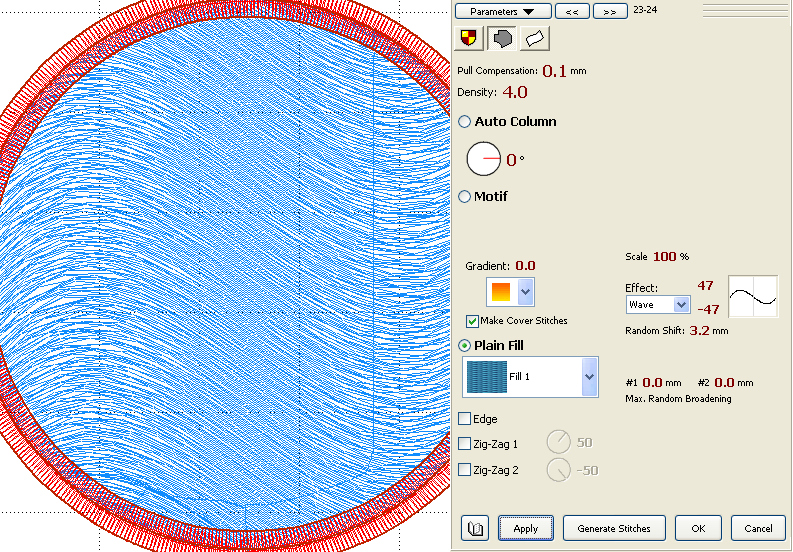This screenshot has height=552, width=793.
Task: Edit the Random Shift value 3.2
Action: 699,330
